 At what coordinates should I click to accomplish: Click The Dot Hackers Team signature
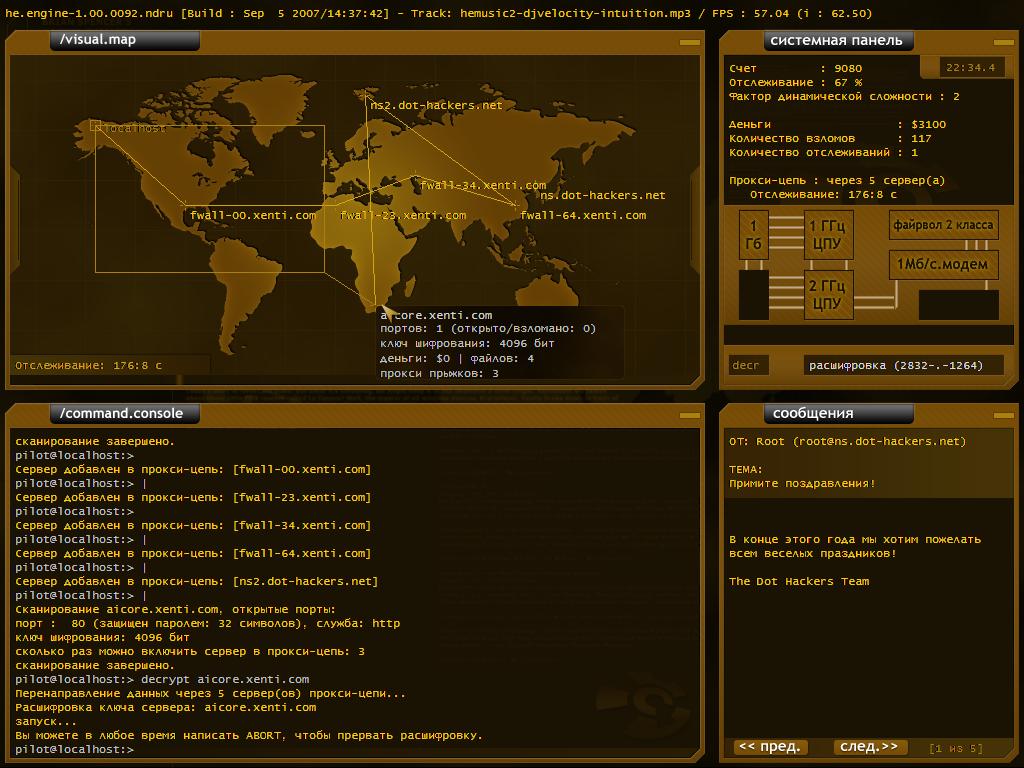pyautogui.click(x=799, y=581)
